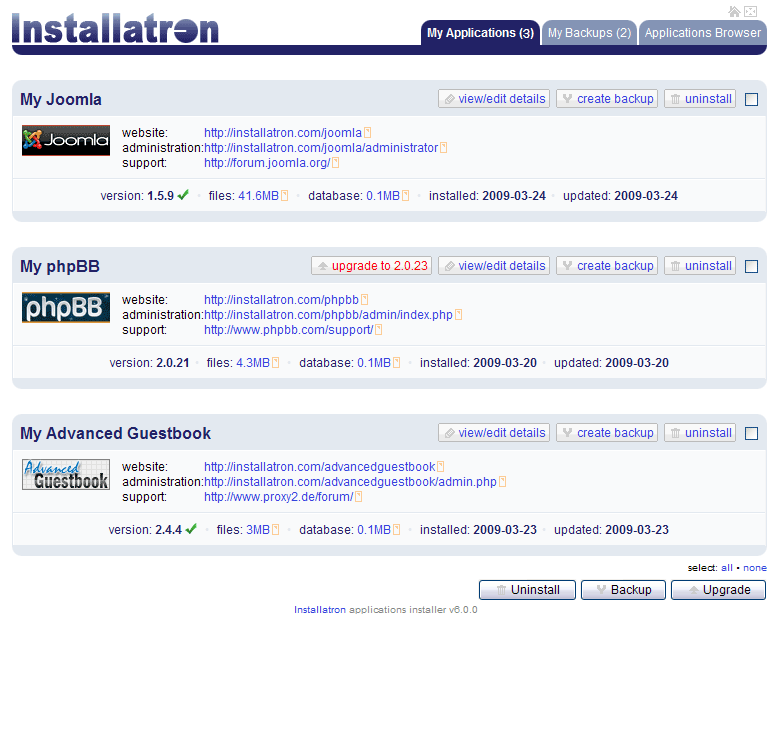The width and height of the screenshot is (780, 736).
Task: Click the new-window icon after installatron.com/advancedguestbook link
Action: tap(441, 467)
